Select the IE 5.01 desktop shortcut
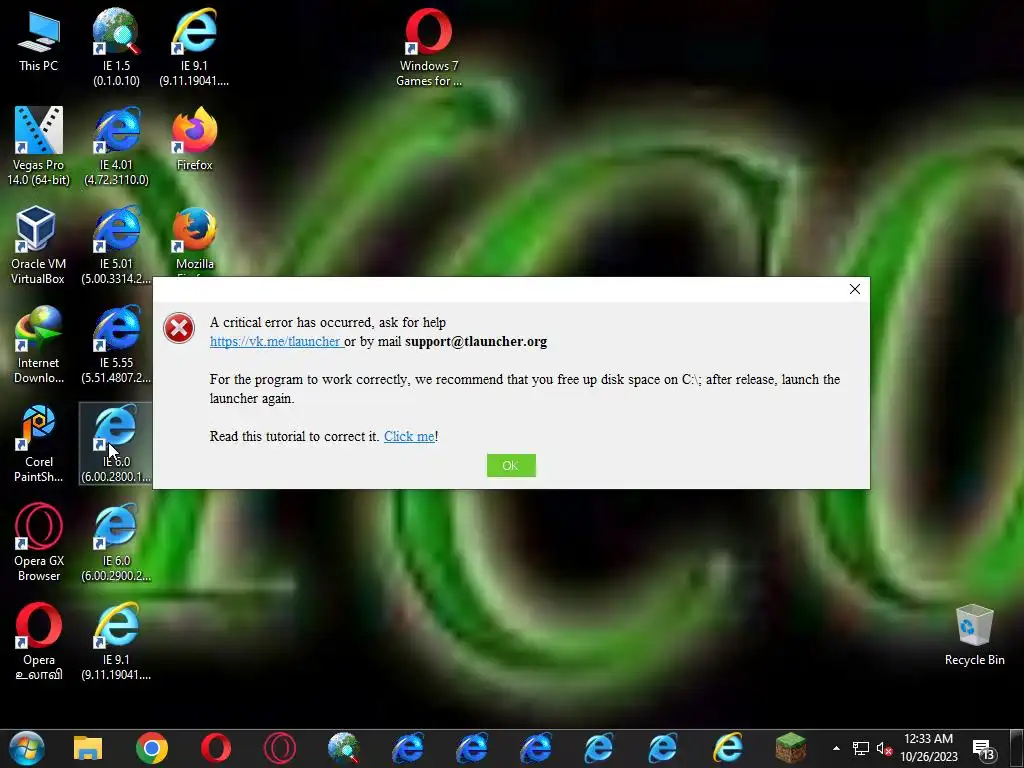 pos(116,246)
